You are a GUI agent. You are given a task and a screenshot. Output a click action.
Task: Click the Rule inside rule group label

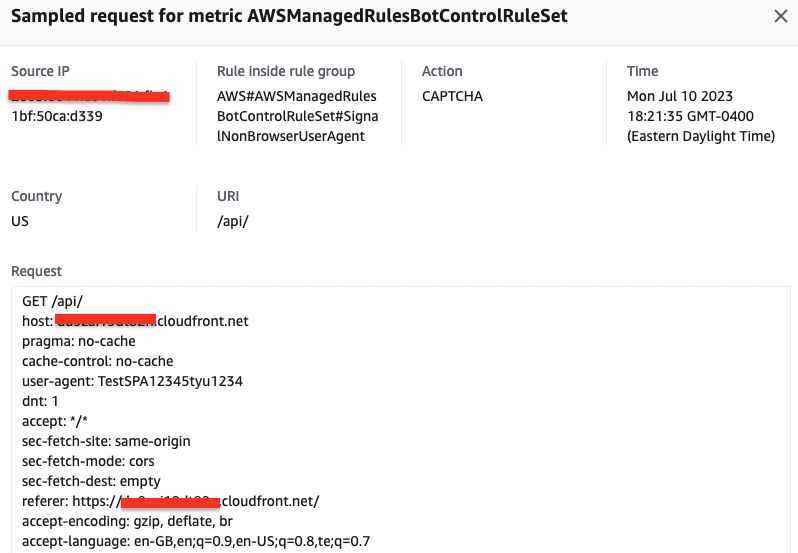pyautogui.click(x=286, y=71)
